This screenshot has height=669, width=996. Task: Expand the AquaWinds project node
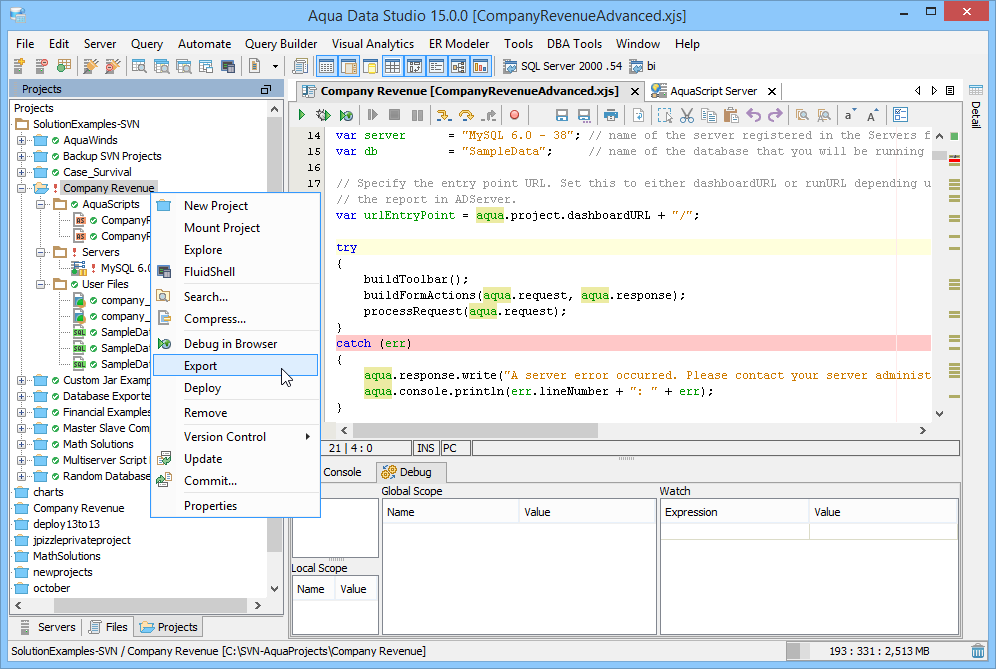pos(21,140)
